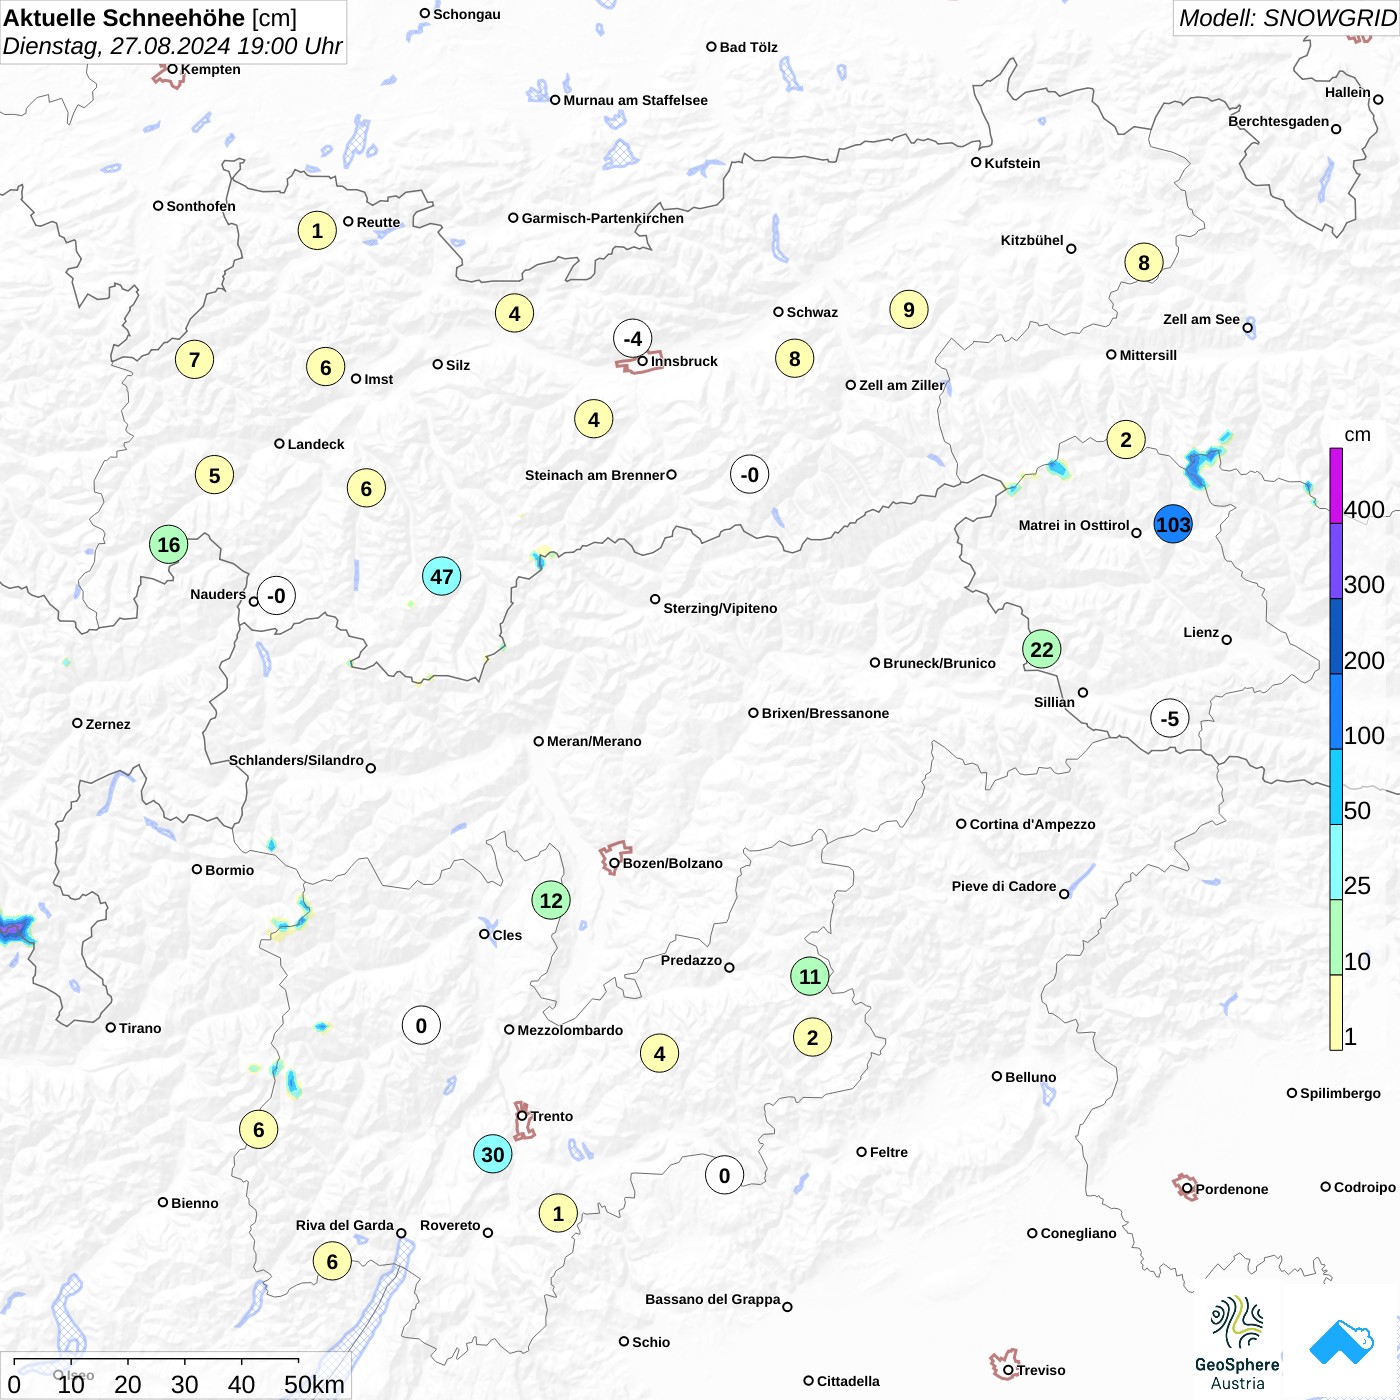This screenshot has height=1400, width=1400.
Task: Select the -4 marker above Innsbruck
Action: [633, 338]
